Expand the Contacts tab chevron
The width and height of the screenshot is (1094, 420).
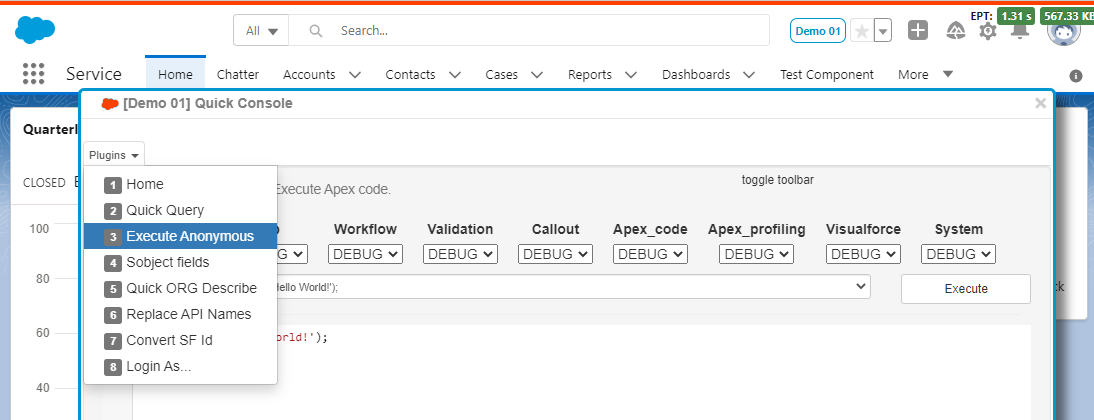[455, 74]
